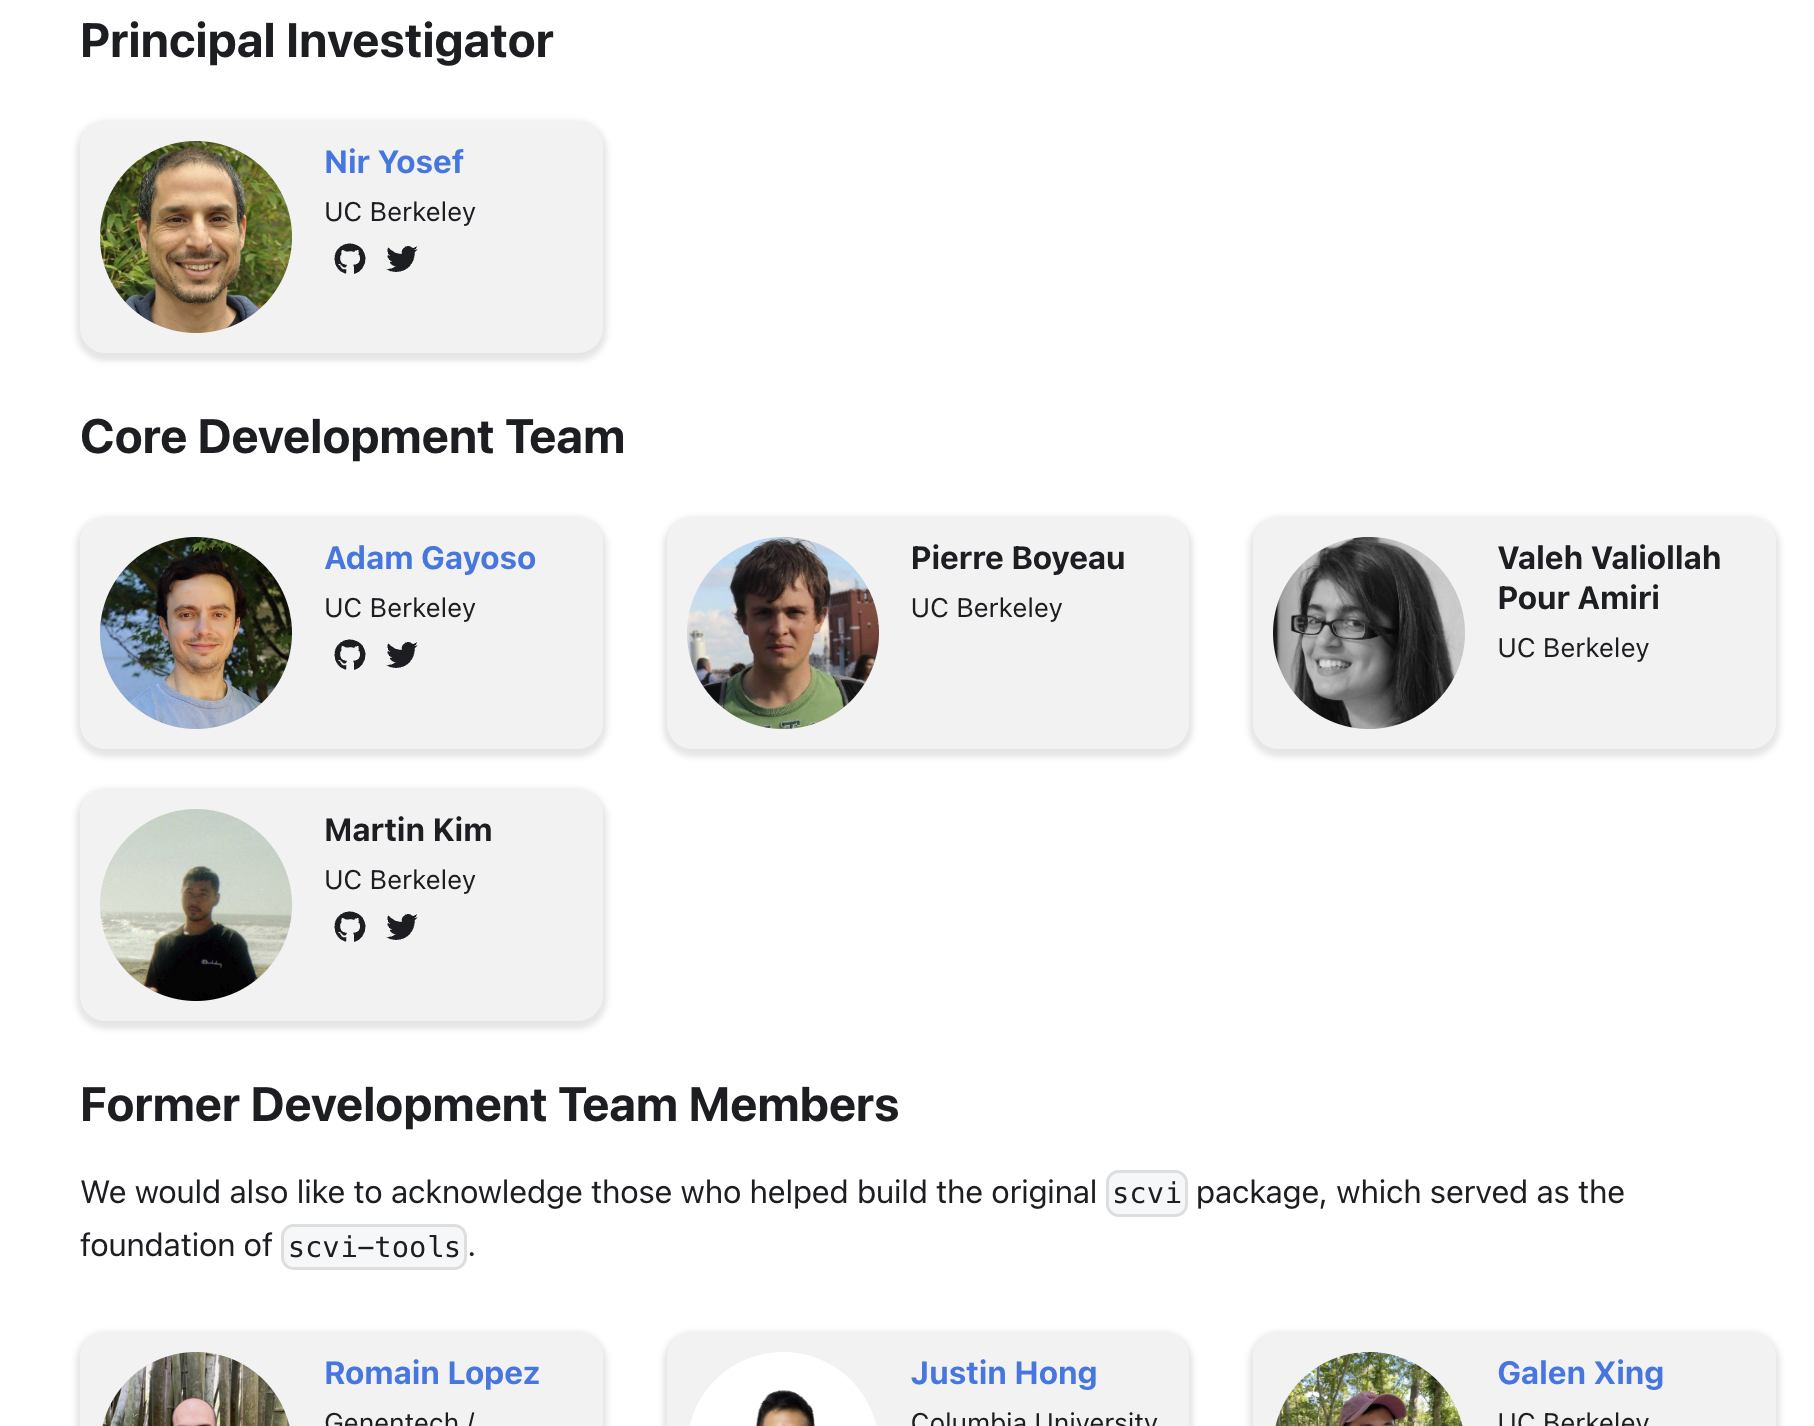Viewport: 1814px width, 1426px height.
Task: Click Valeh Valiollah Pour Amiri's photo
Action: pyautogui.click(x=1368, y=632)
